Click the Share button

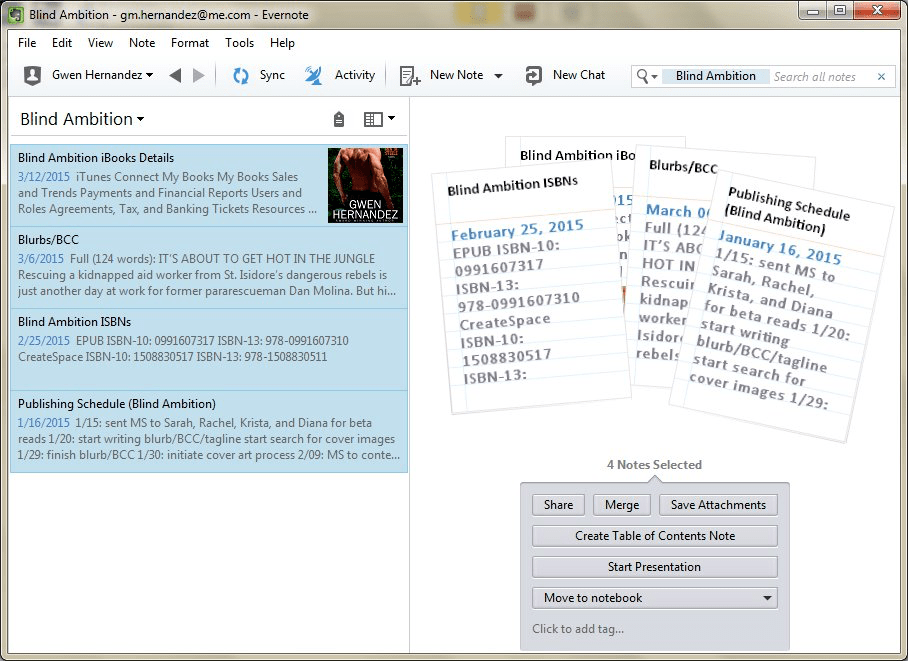558,505
